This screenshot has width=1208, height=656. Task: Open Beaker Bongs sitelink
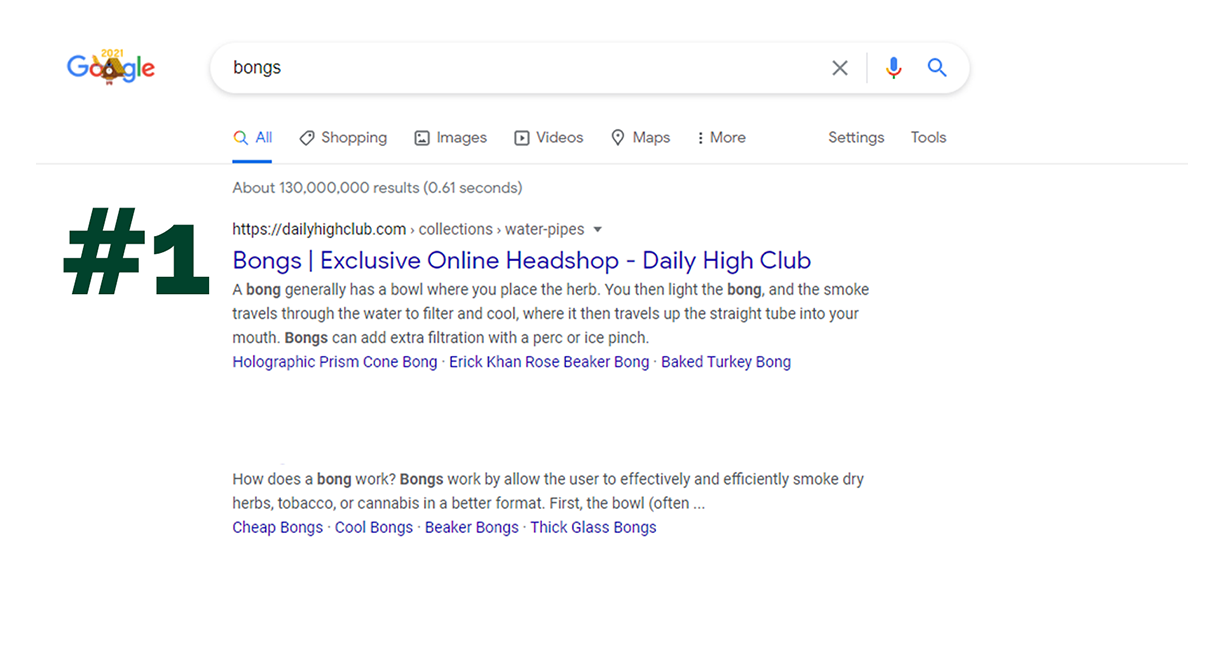click(472, 527)
